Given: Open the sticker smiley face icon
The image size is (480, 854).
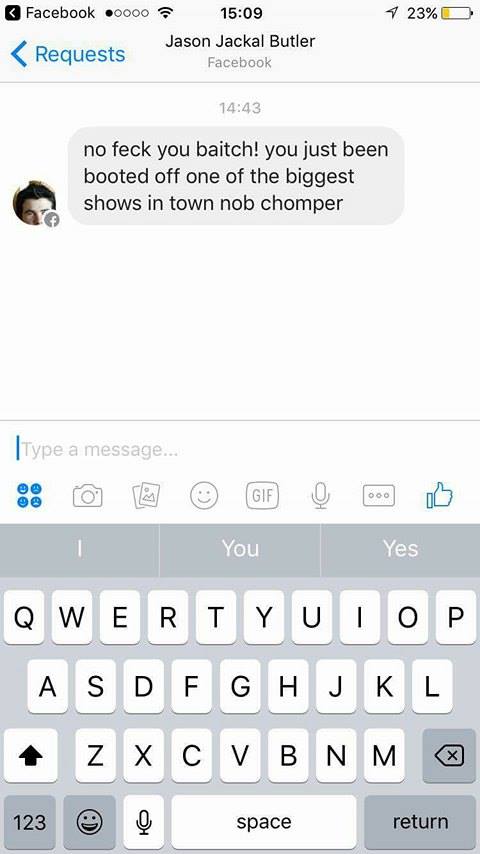Looking at the screenshot, I should click(204, 496).
